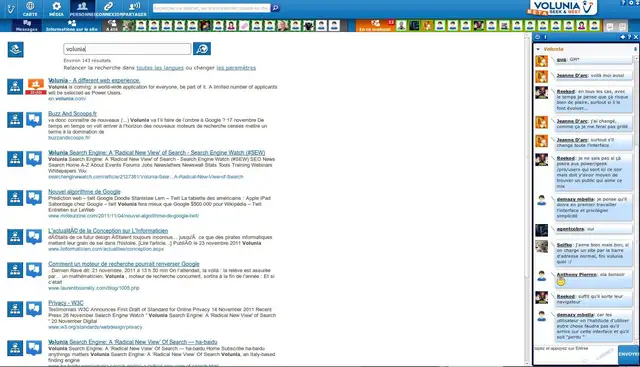Image resolution: width=640 pixels, height=367 pixels.
Task: Open 'Volunia - A different web experience' result
Action: pyautogui.click(x=94, y=80)
